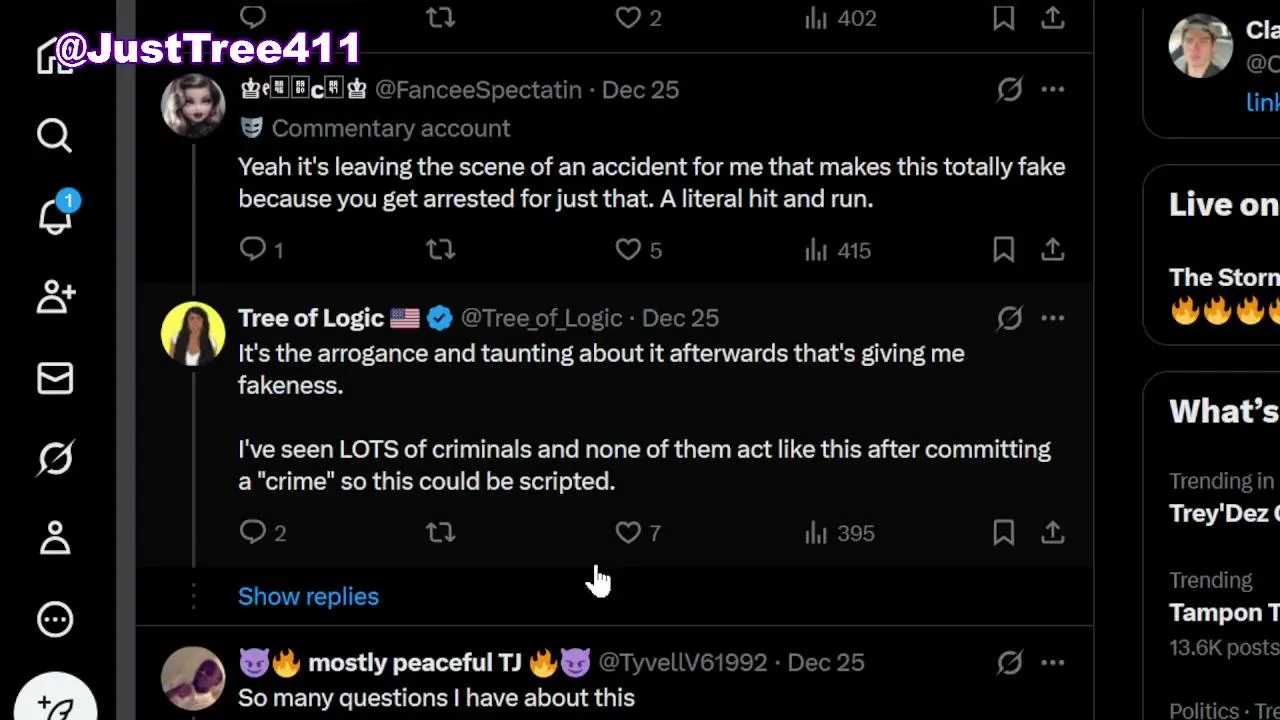Open Grok icon in left sidebar
Viewport: 1280px width, 720px height.
tap(55, 459)
